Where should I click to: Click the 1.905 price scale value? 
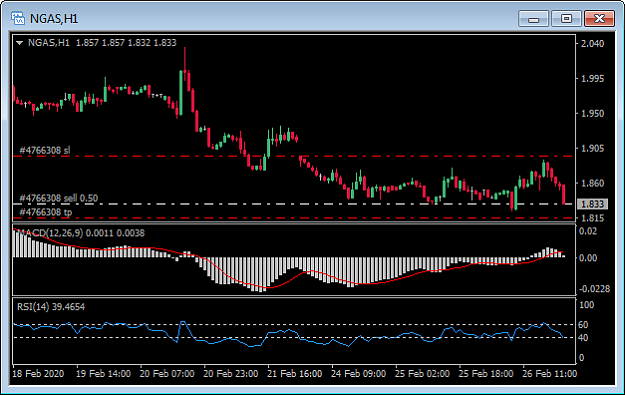pyautogui.click(x=592, y=148)
